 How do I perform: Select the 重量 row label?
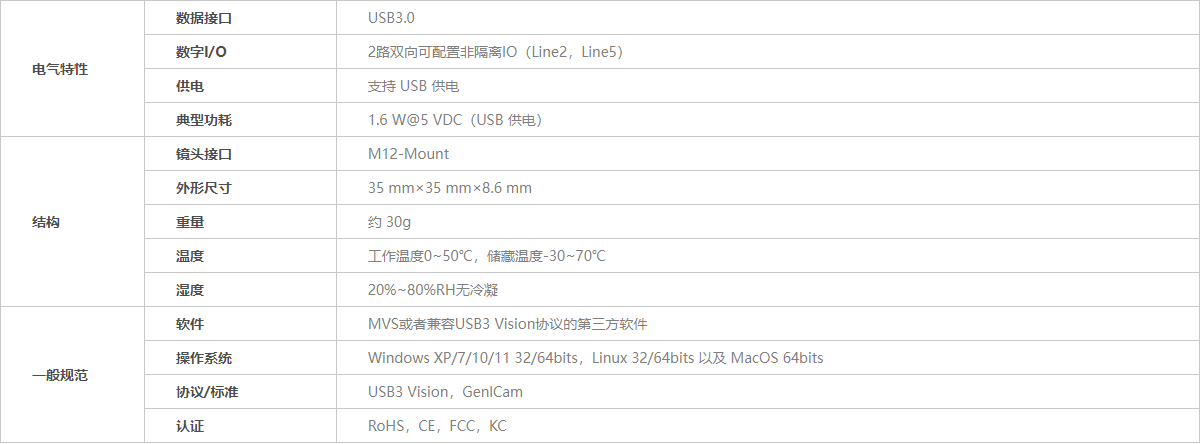pos(189,222)
